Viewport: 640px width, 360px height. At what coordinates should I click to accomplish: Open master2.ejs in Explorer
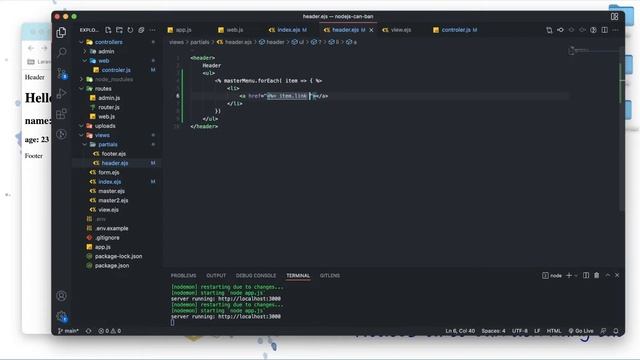click(113, 200)
